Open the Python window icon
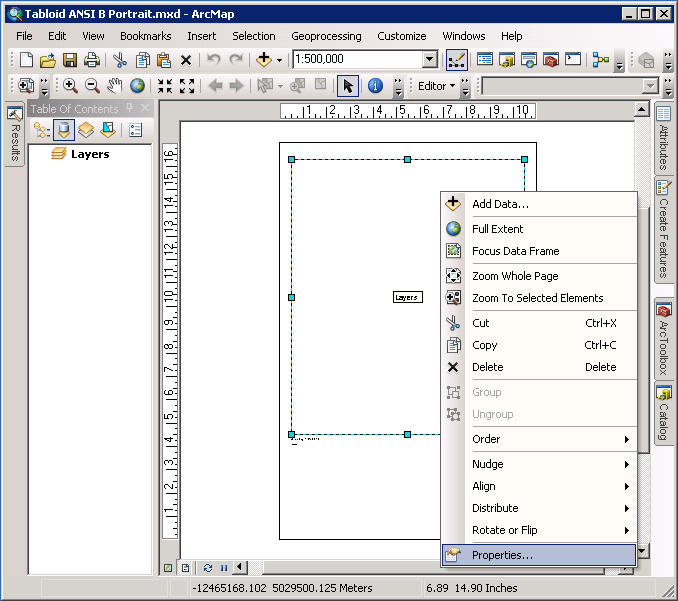 pos(573,60)
